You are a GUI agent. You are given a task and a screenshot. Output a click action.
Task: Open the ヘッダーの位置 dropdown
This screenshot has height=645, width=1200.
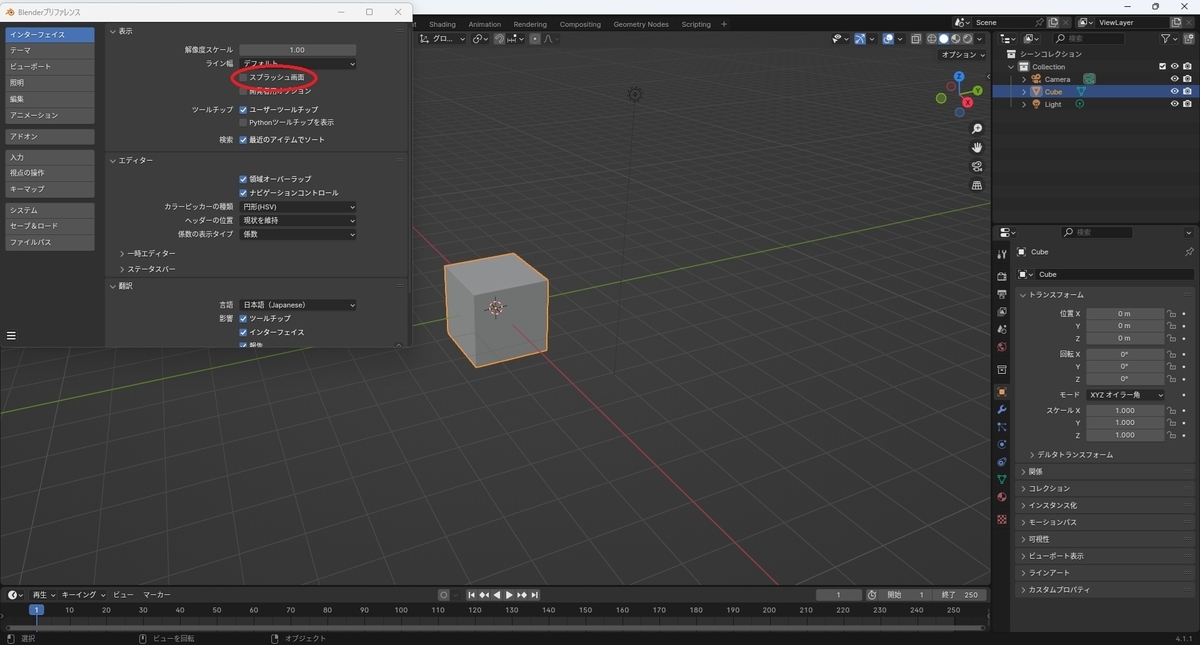(298, 220)
